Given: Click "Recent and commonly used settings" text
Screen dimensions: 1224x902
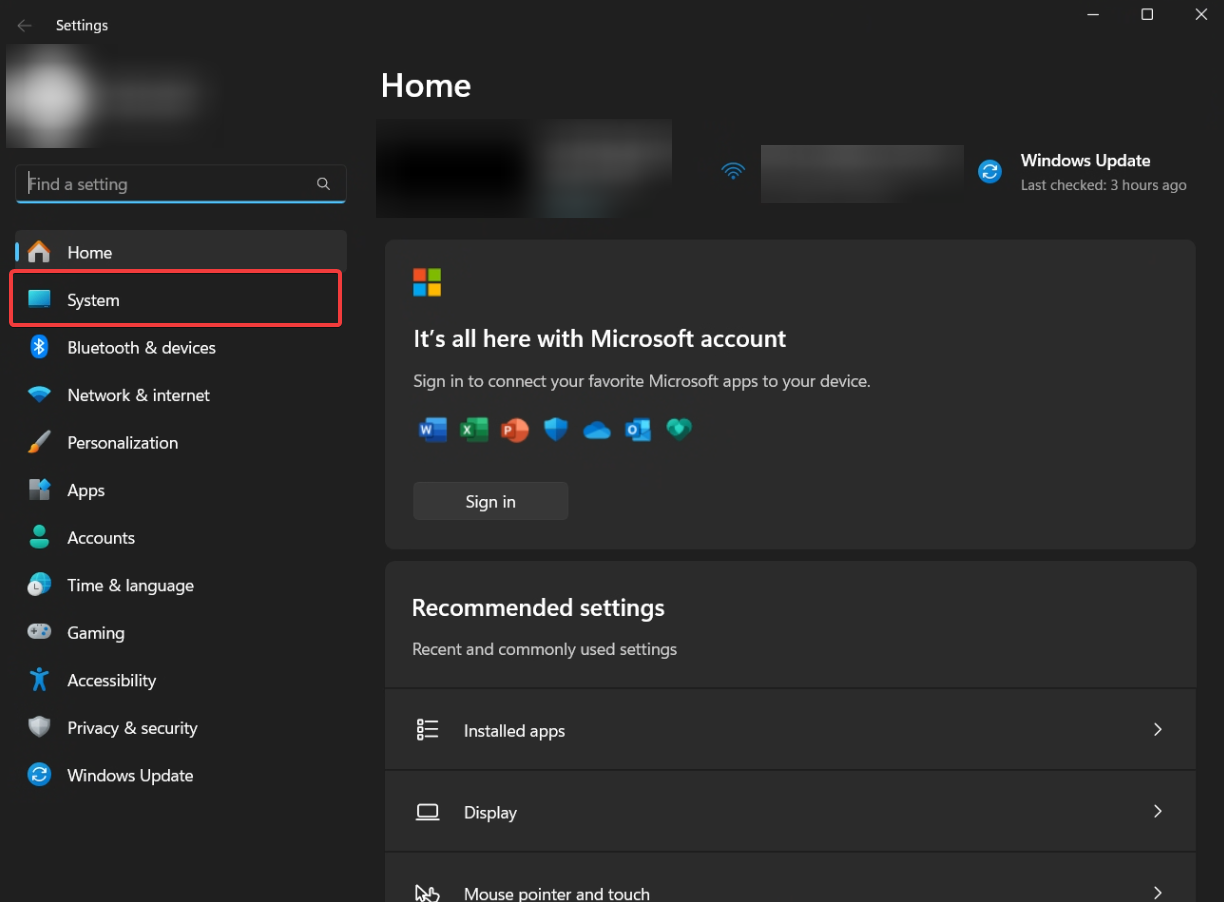Looking at the screenshot, I should click(x=544, y=649).
